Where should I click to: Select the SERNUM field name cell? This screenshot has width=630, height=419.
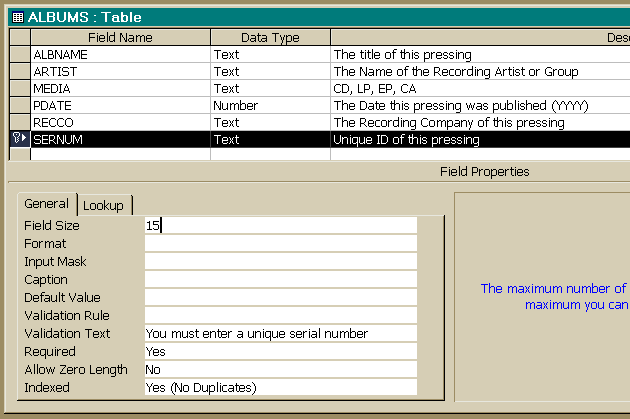120,139
